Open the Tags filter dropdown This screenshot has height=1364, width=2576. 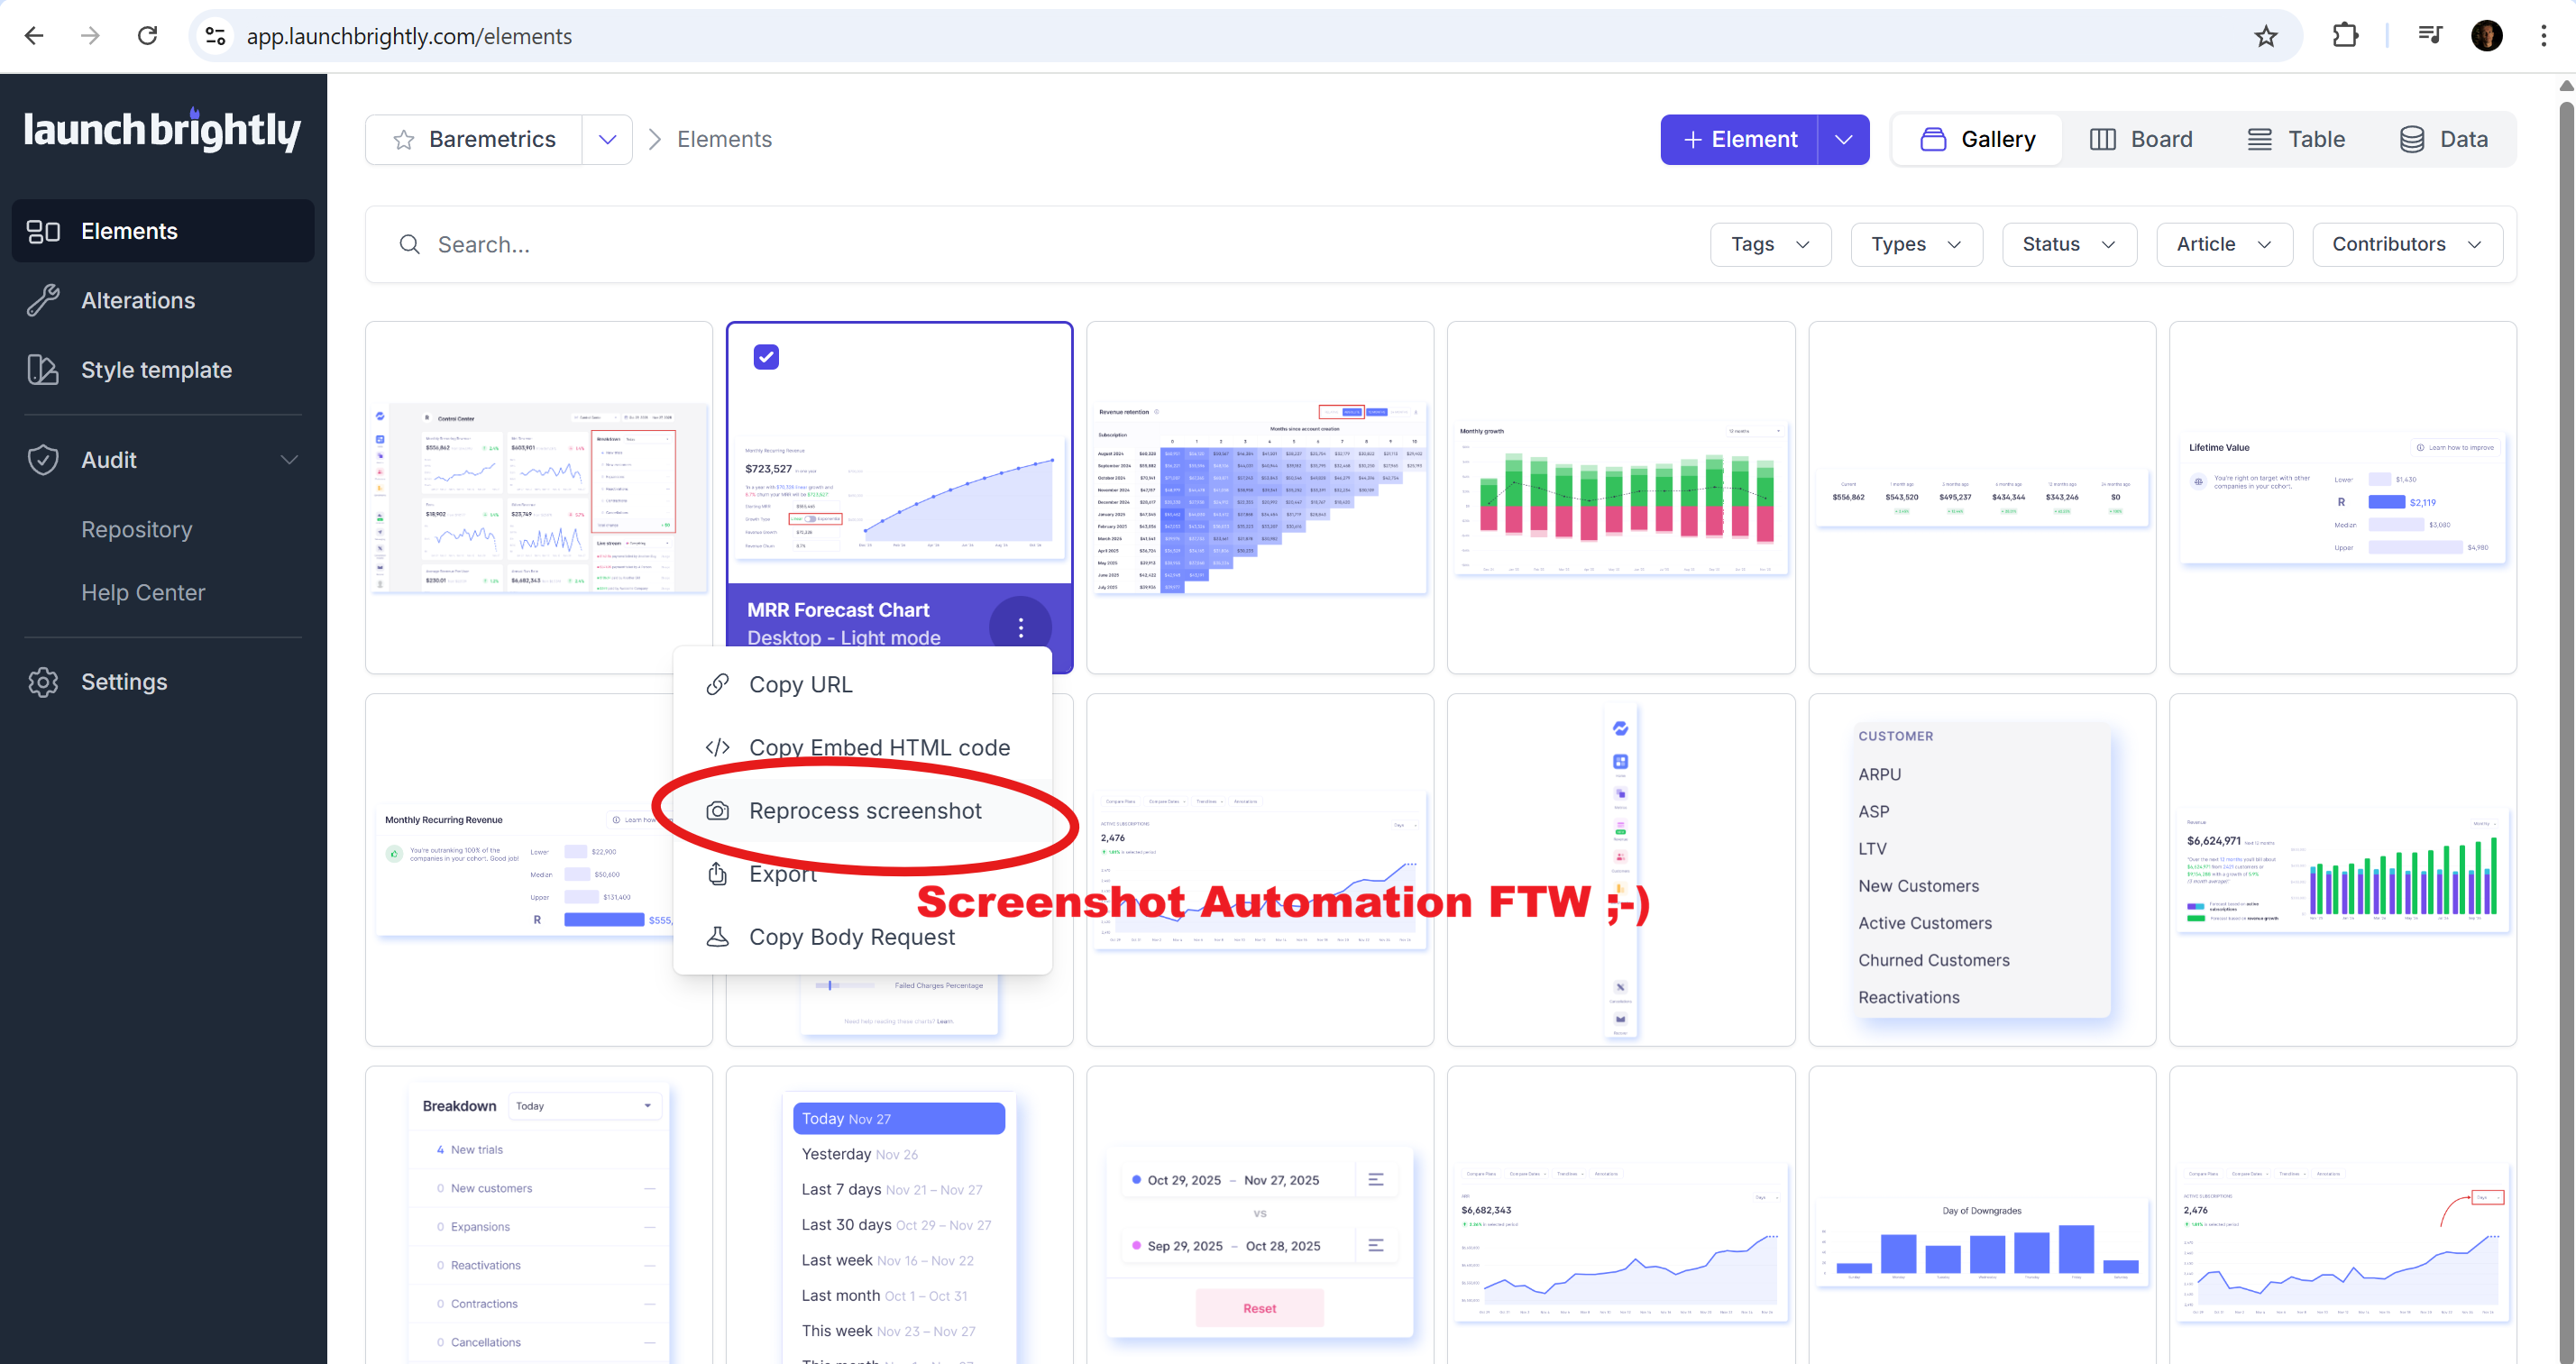point(1770,245)
